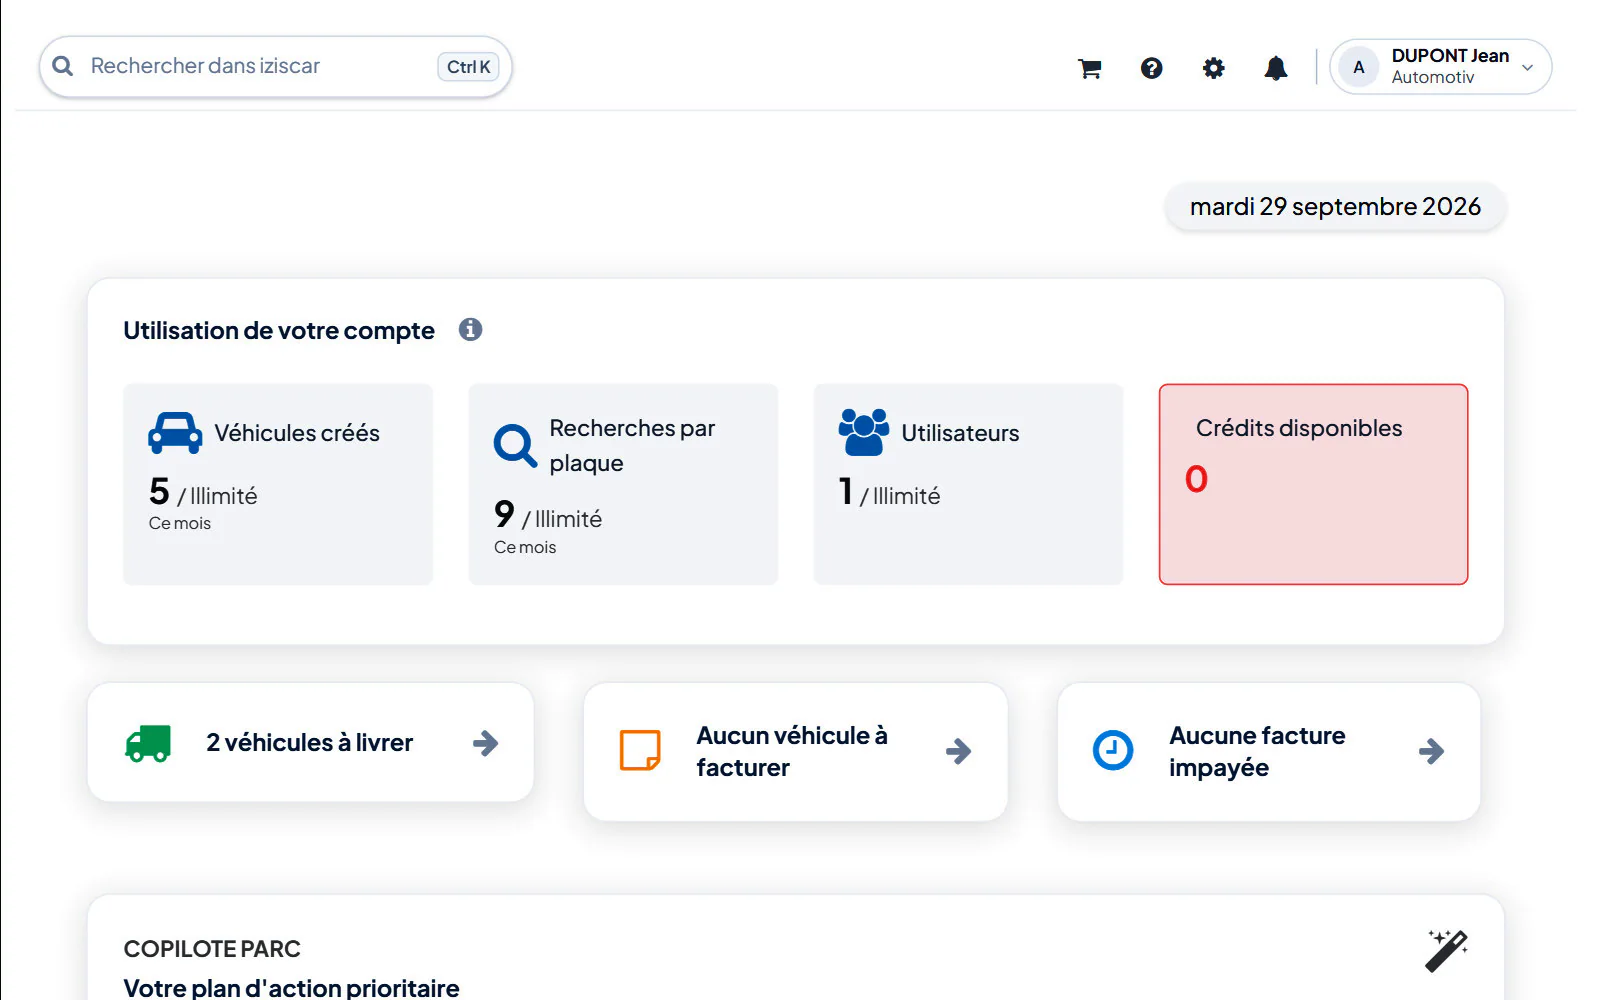The width and height of the screenshot is (1600, 1000).
Task: Click the magic wand icon in Copilote Parc
Action: [1446, 950]
